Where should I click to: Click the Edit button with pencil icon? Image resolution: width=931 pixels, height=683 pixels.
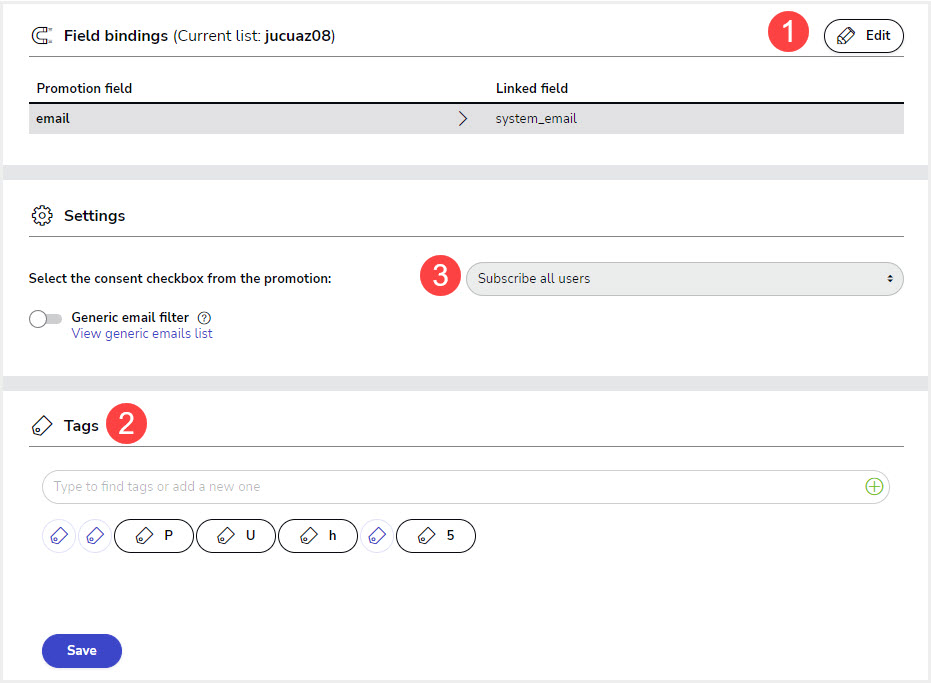[863, 36]
